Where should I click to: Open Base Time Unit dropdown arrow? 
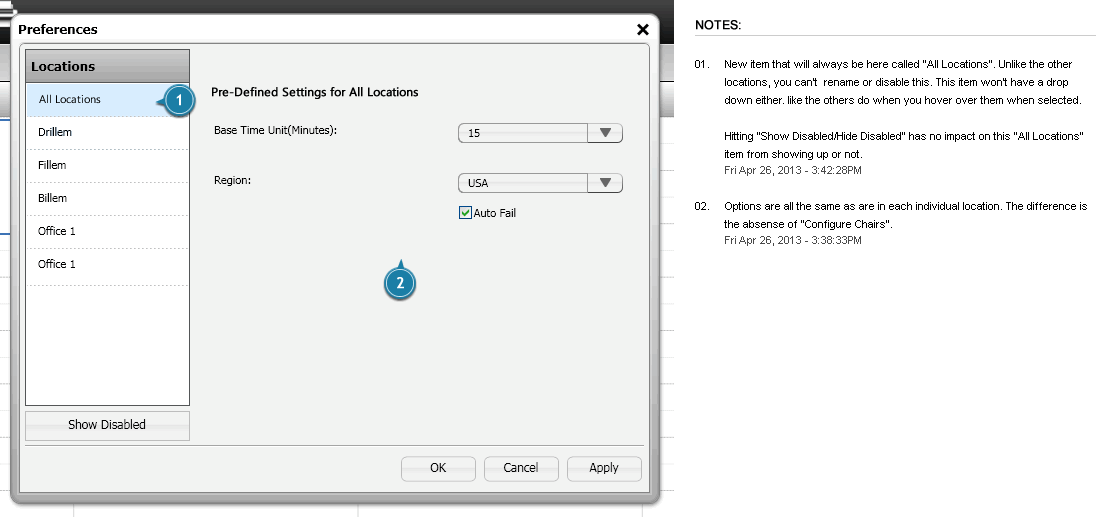coord(605,133)
